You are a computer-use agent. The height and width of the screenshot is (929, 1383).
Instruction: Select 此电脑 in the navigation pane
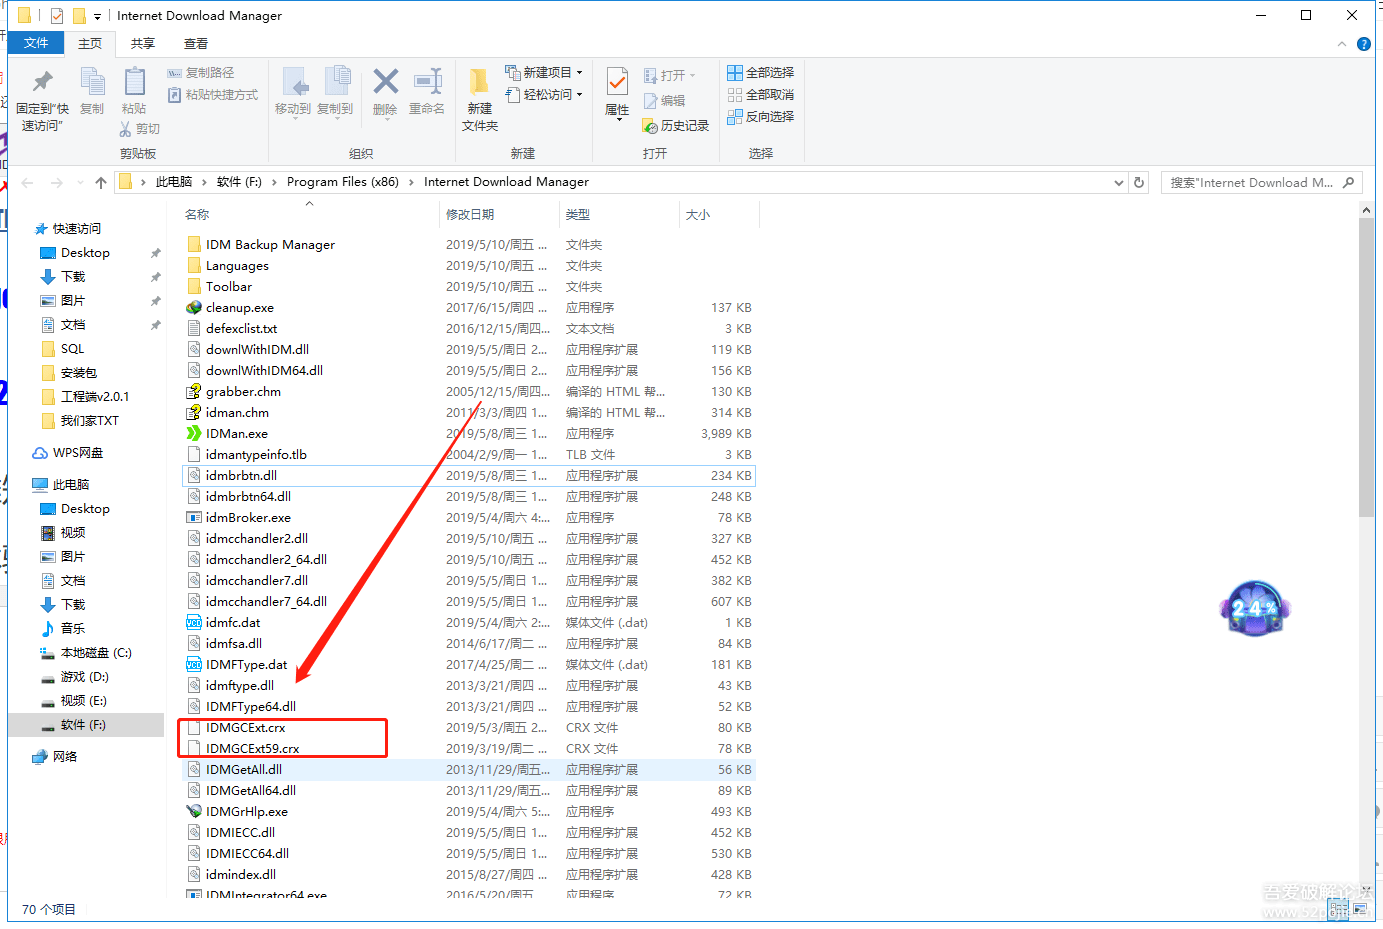pos(71,485)
